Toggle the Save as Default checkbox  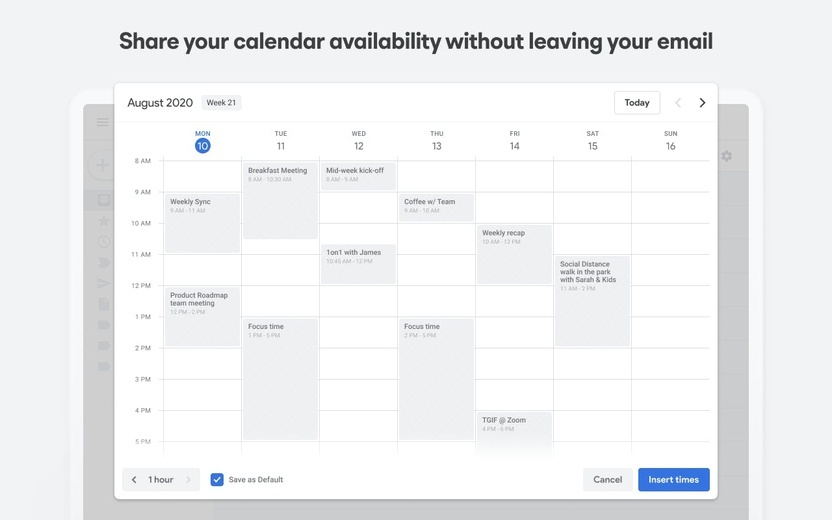[217, 480]
